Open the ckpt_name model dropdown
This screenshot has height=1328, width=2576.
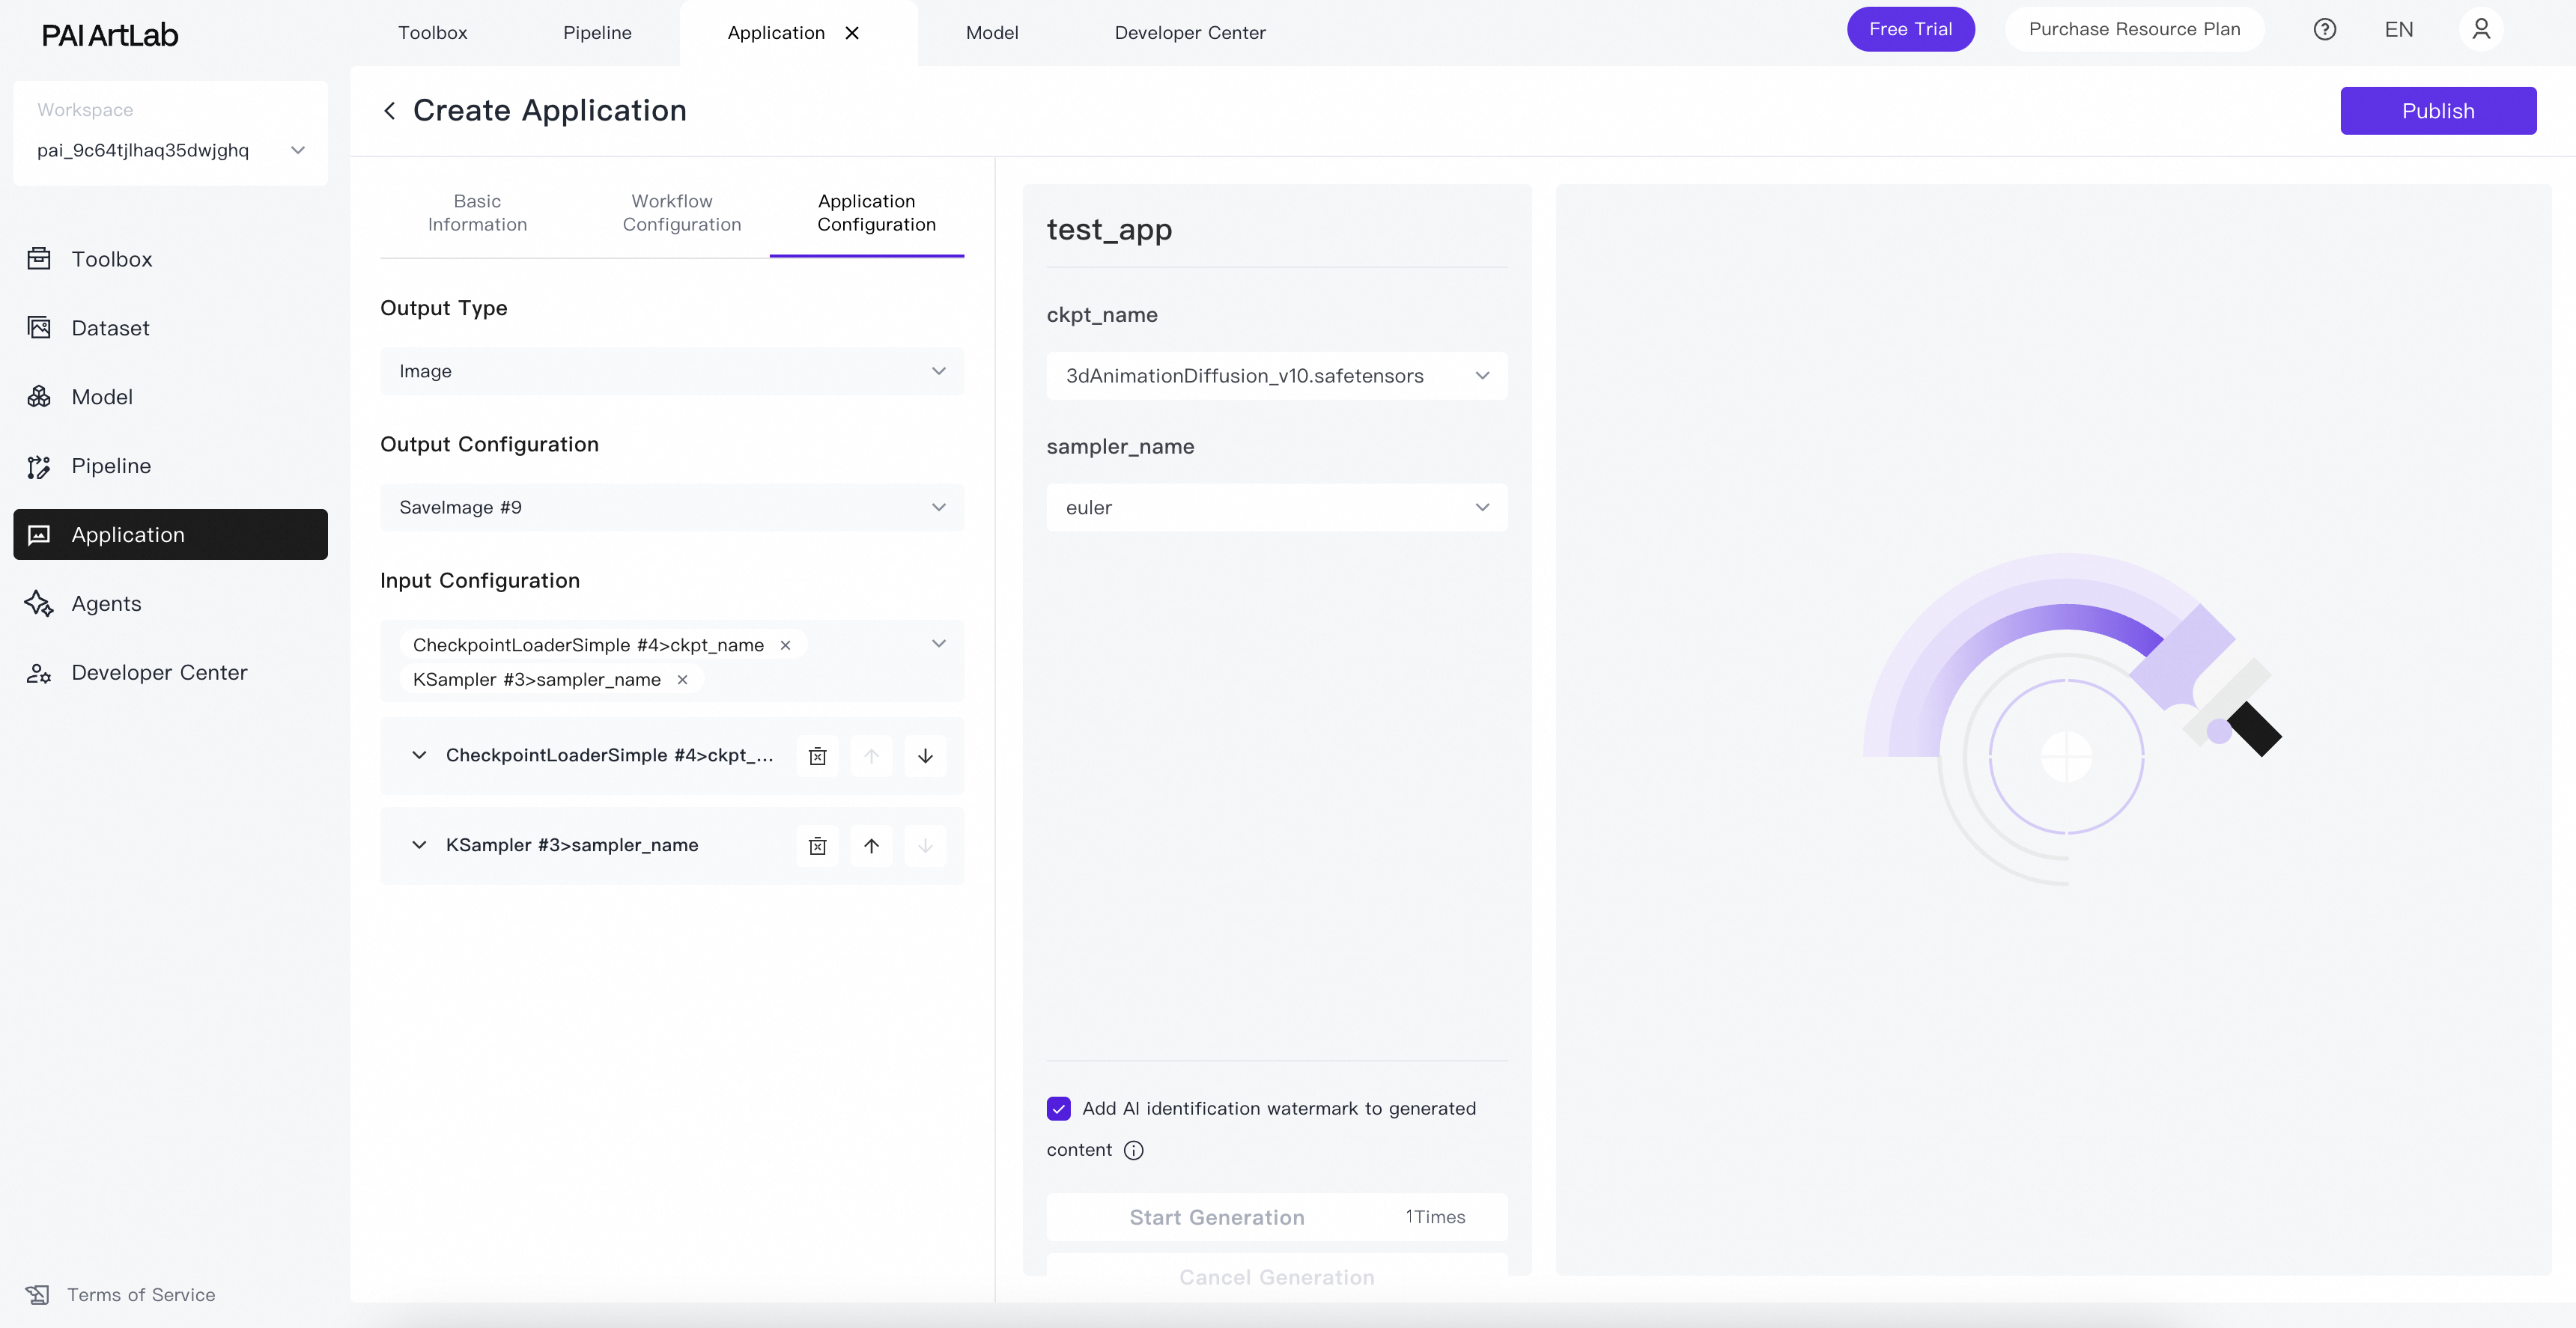1276,376
